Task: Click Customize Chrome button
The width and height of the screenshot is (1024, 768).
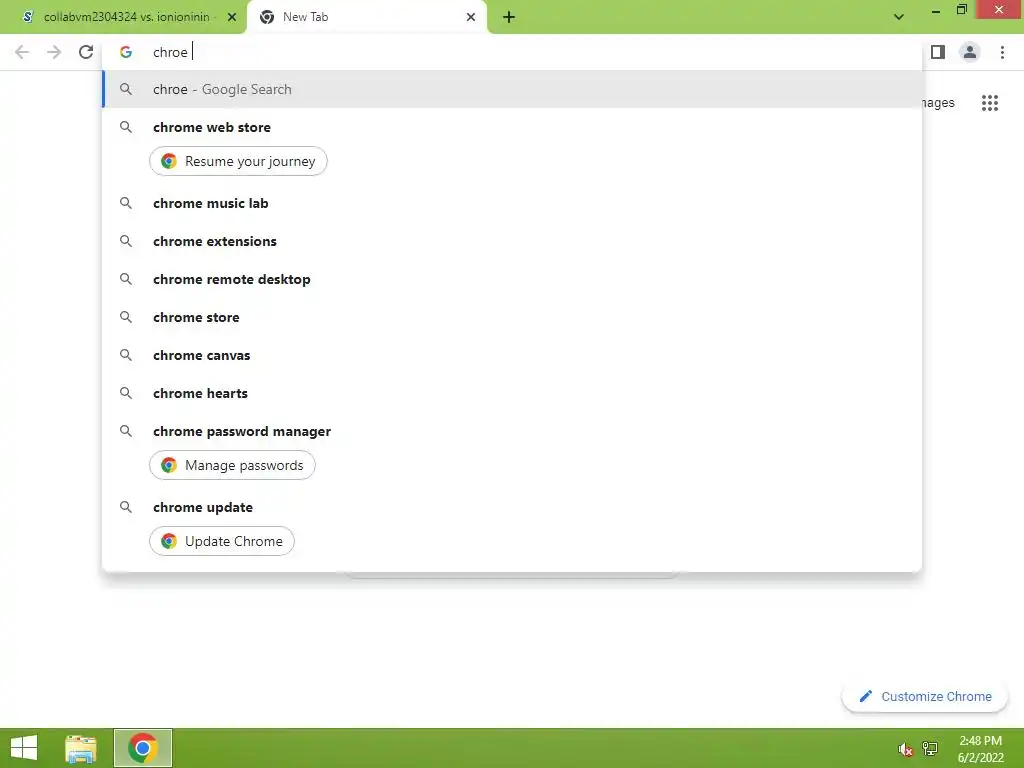Action: coord(925,697)
